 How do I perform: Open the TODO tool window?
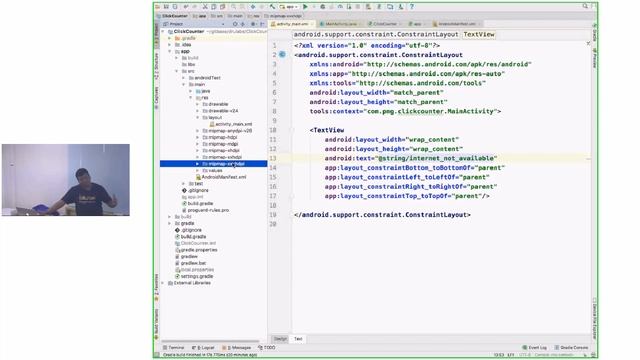[267, 348]
